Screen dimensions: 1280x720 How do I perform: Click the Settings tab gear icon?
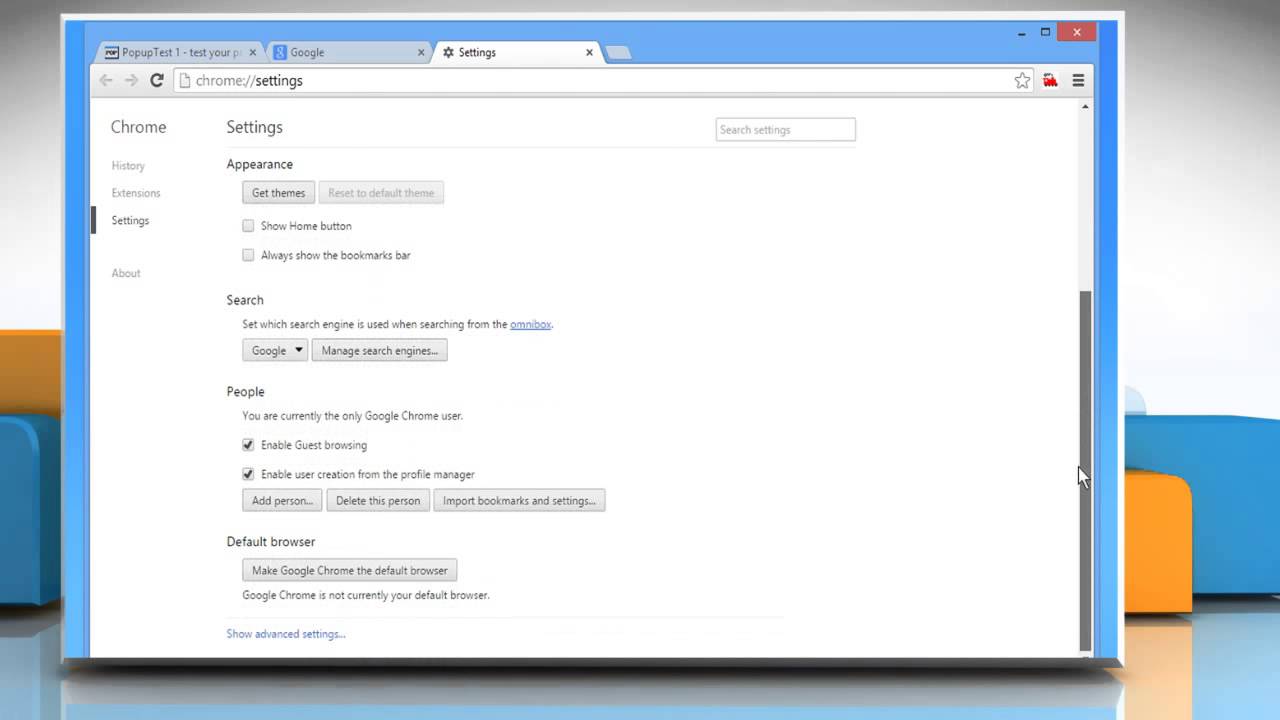[448, 52]
